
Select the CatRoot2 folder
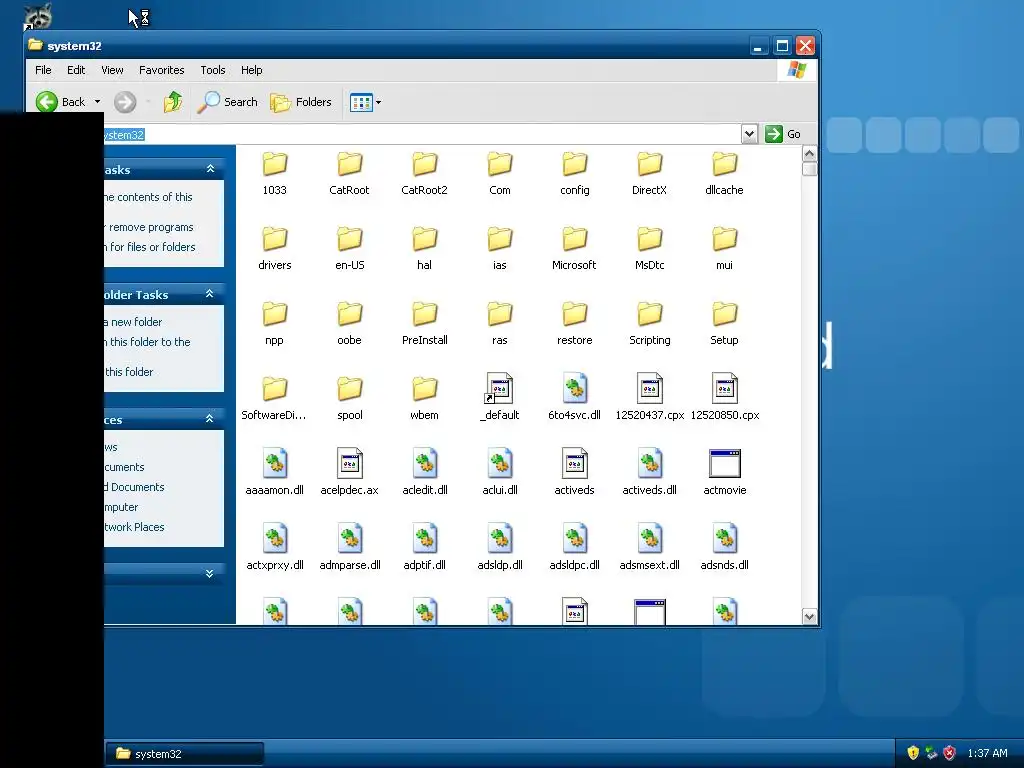[x=424, y=174]
